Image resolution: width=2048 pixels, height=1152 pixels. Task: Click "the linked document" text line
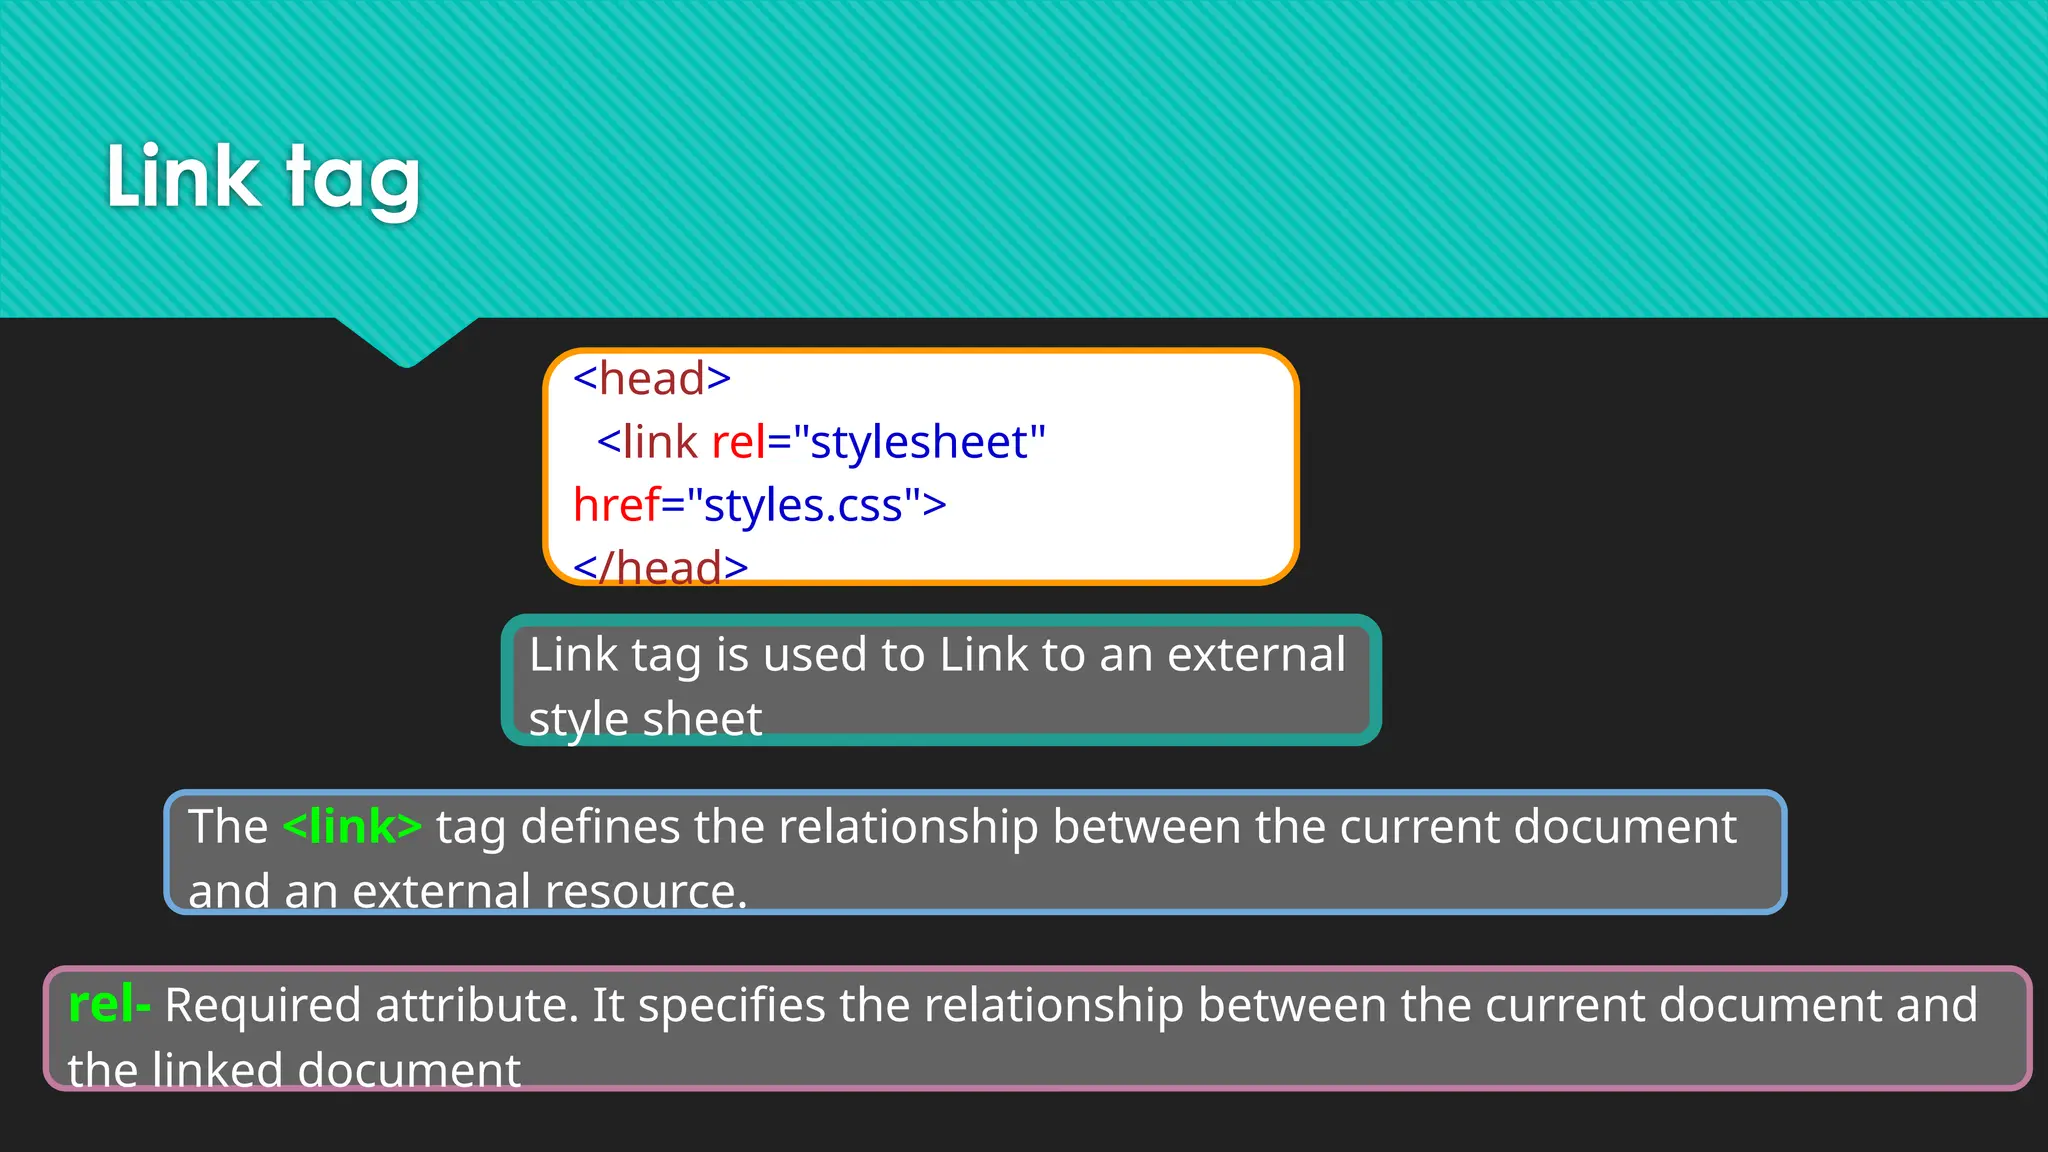click(294, 1070)
